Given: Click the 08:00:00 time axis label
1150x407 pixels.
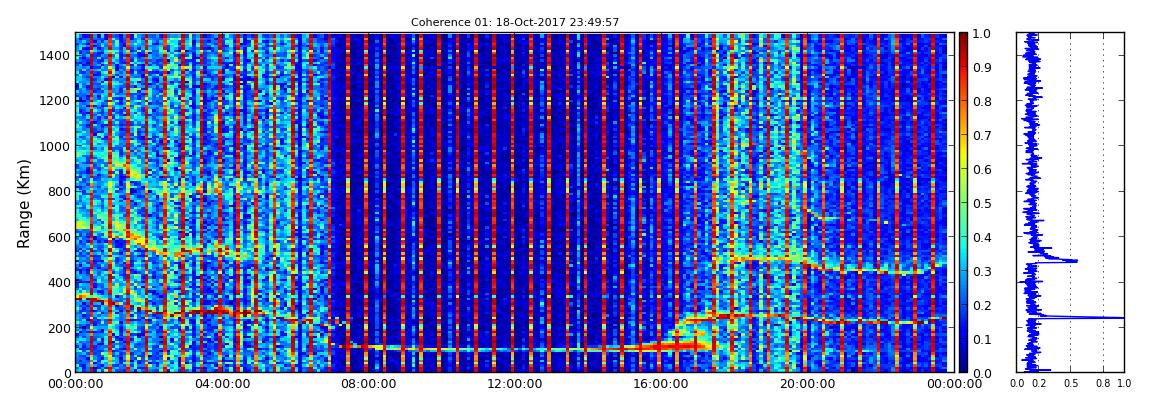Looking at the screenshot, I should point(366,384).
